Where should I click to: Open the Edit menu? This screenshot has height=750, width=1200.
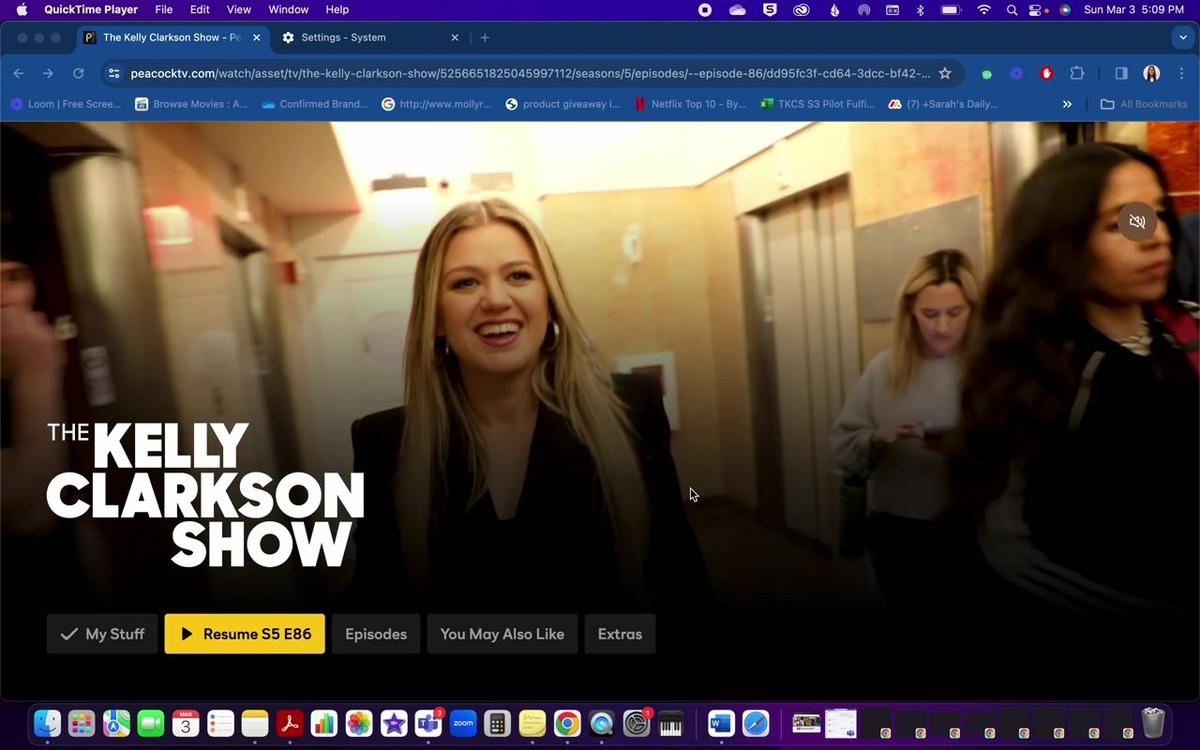200,10
